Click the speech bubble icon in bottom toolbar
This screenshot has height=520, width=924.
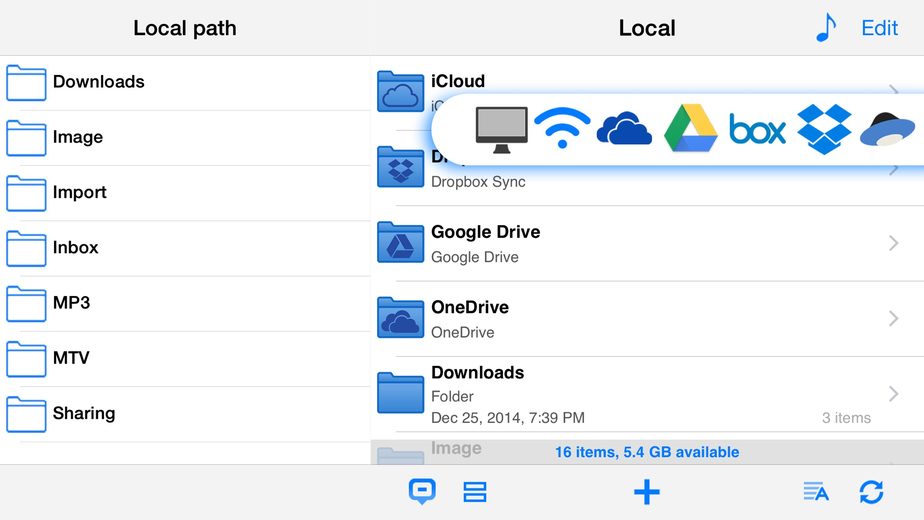pos(423,492)
